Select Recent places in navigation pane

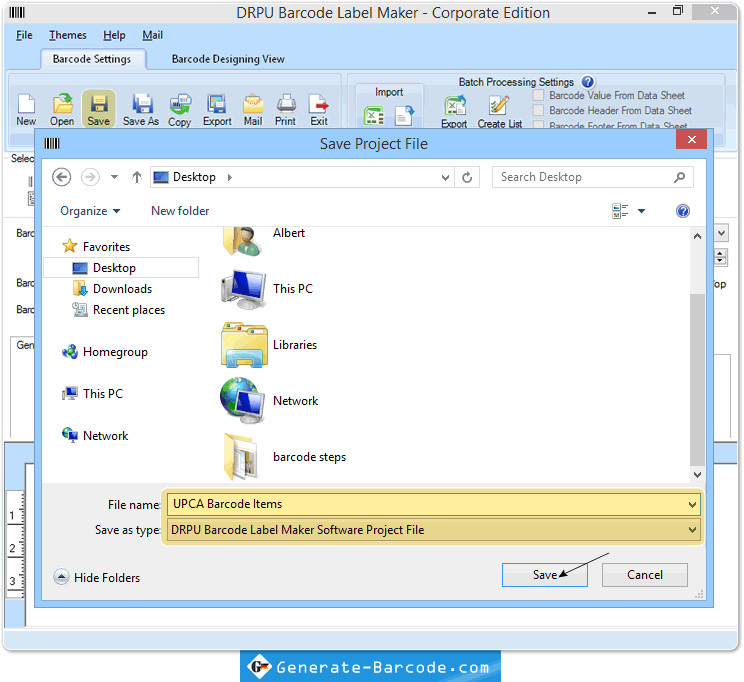point(119,310)
